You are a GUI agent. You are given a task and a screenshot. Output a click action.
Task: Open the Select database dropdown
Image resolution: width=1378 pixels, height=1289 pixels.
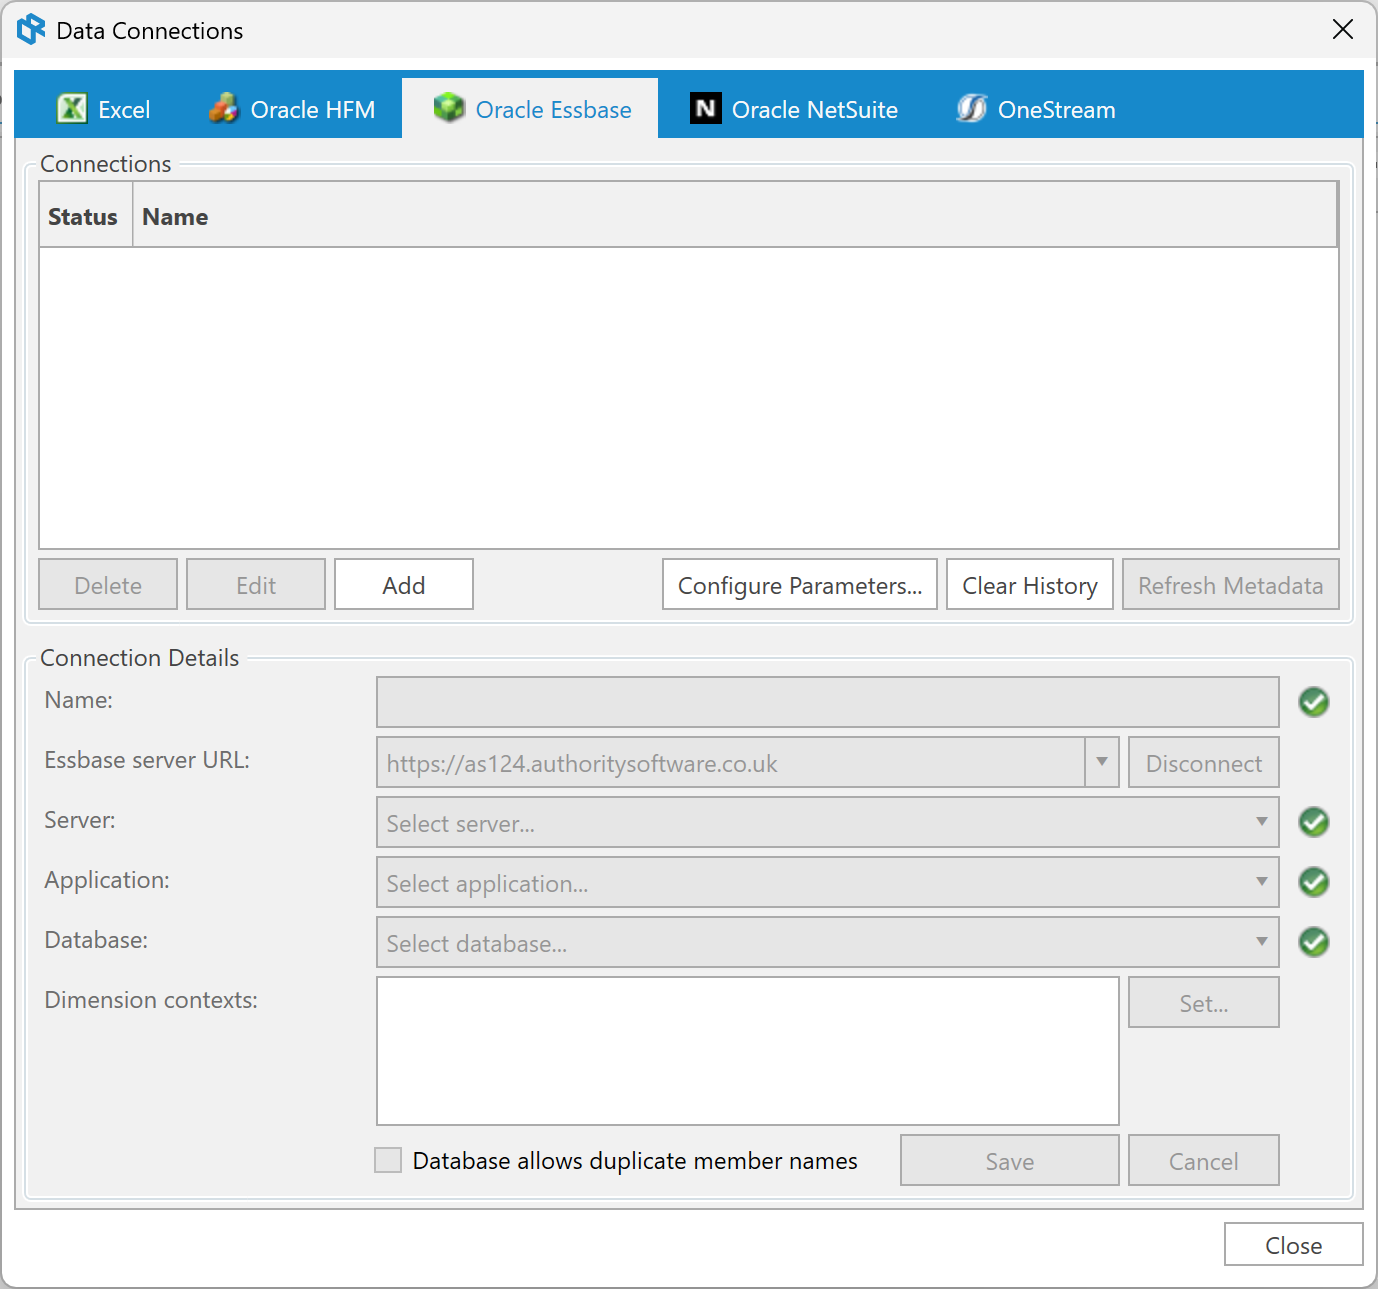(827, 942)
